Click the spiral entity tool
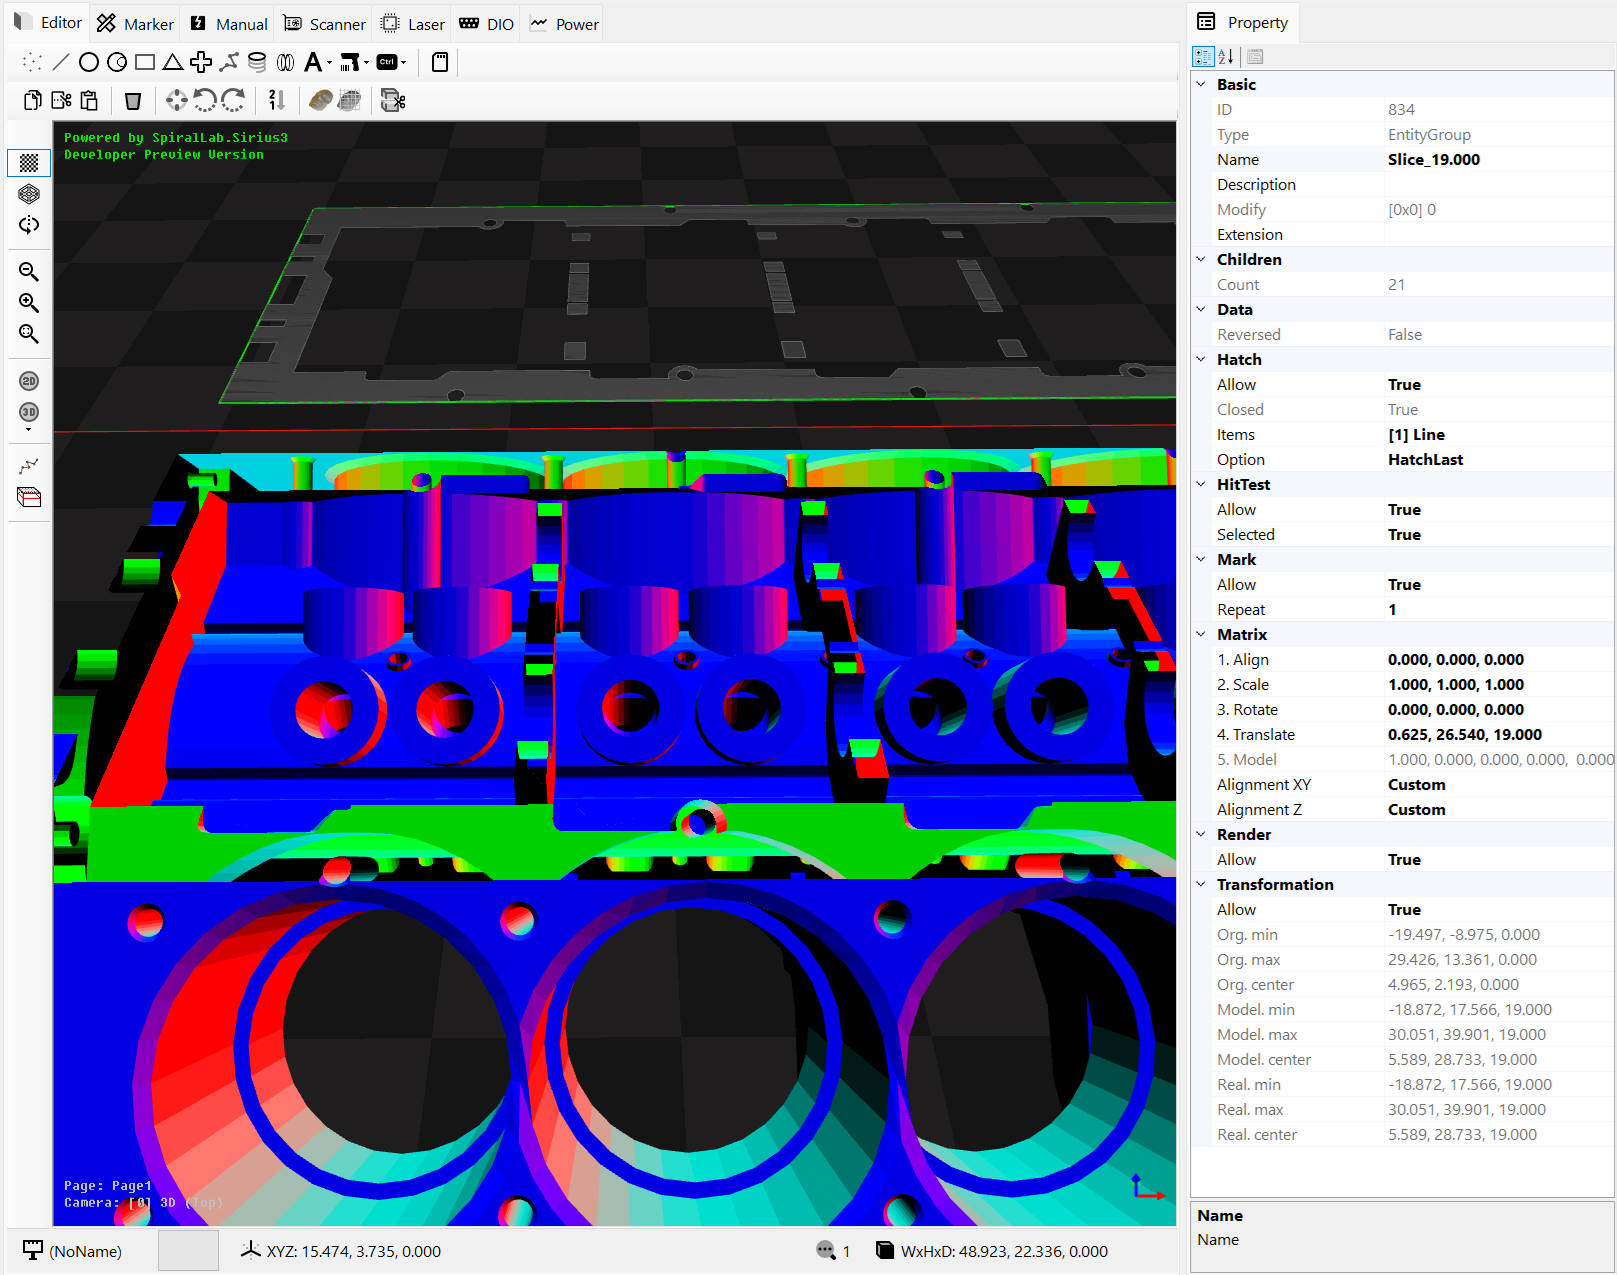 [257, 63]
